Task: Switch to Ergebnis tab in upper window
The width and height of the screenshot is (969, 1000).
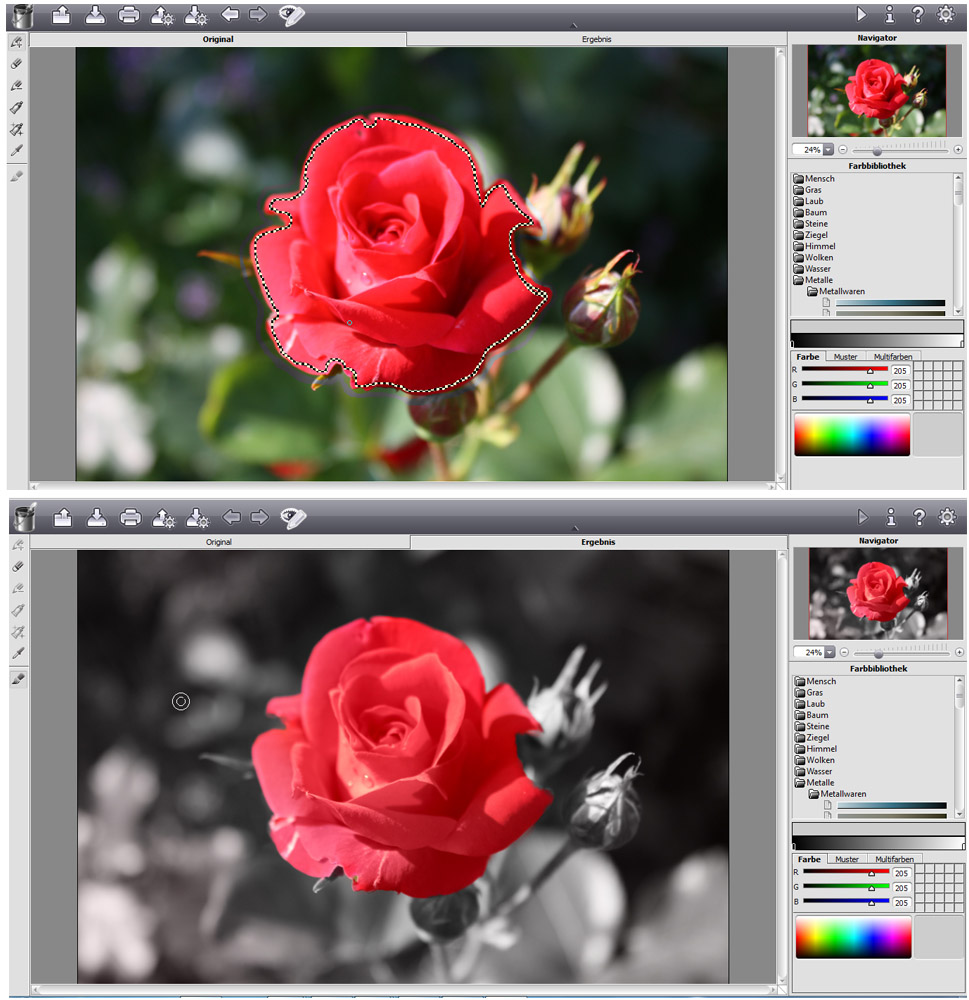Action: (596, 40)
